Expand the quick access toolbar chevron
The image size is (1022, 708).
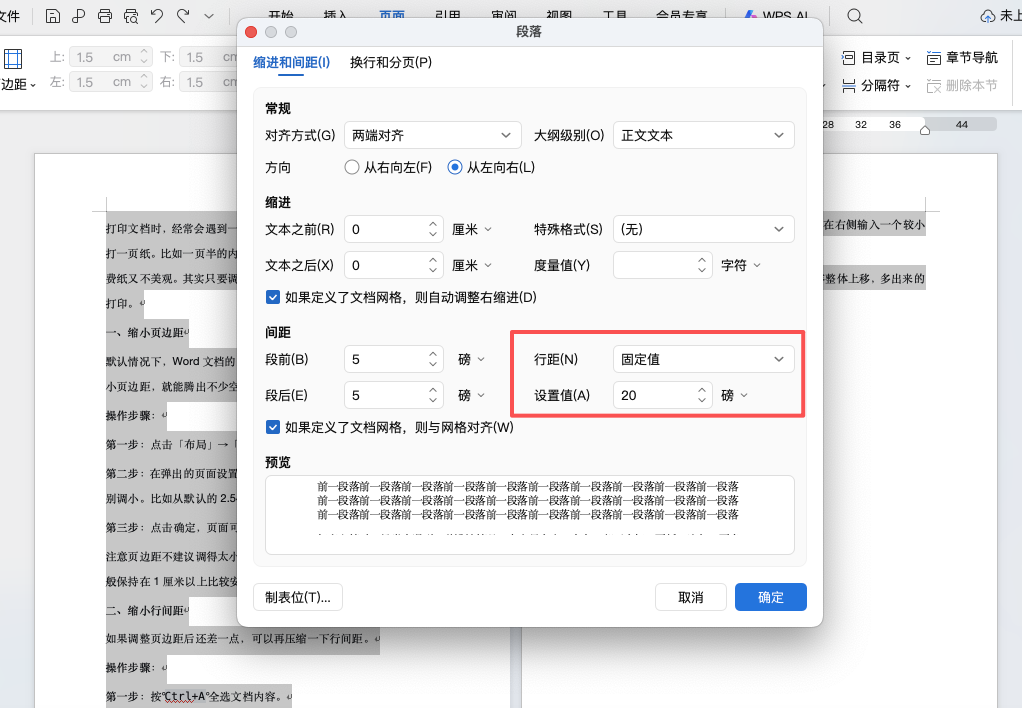pos(209,16)
